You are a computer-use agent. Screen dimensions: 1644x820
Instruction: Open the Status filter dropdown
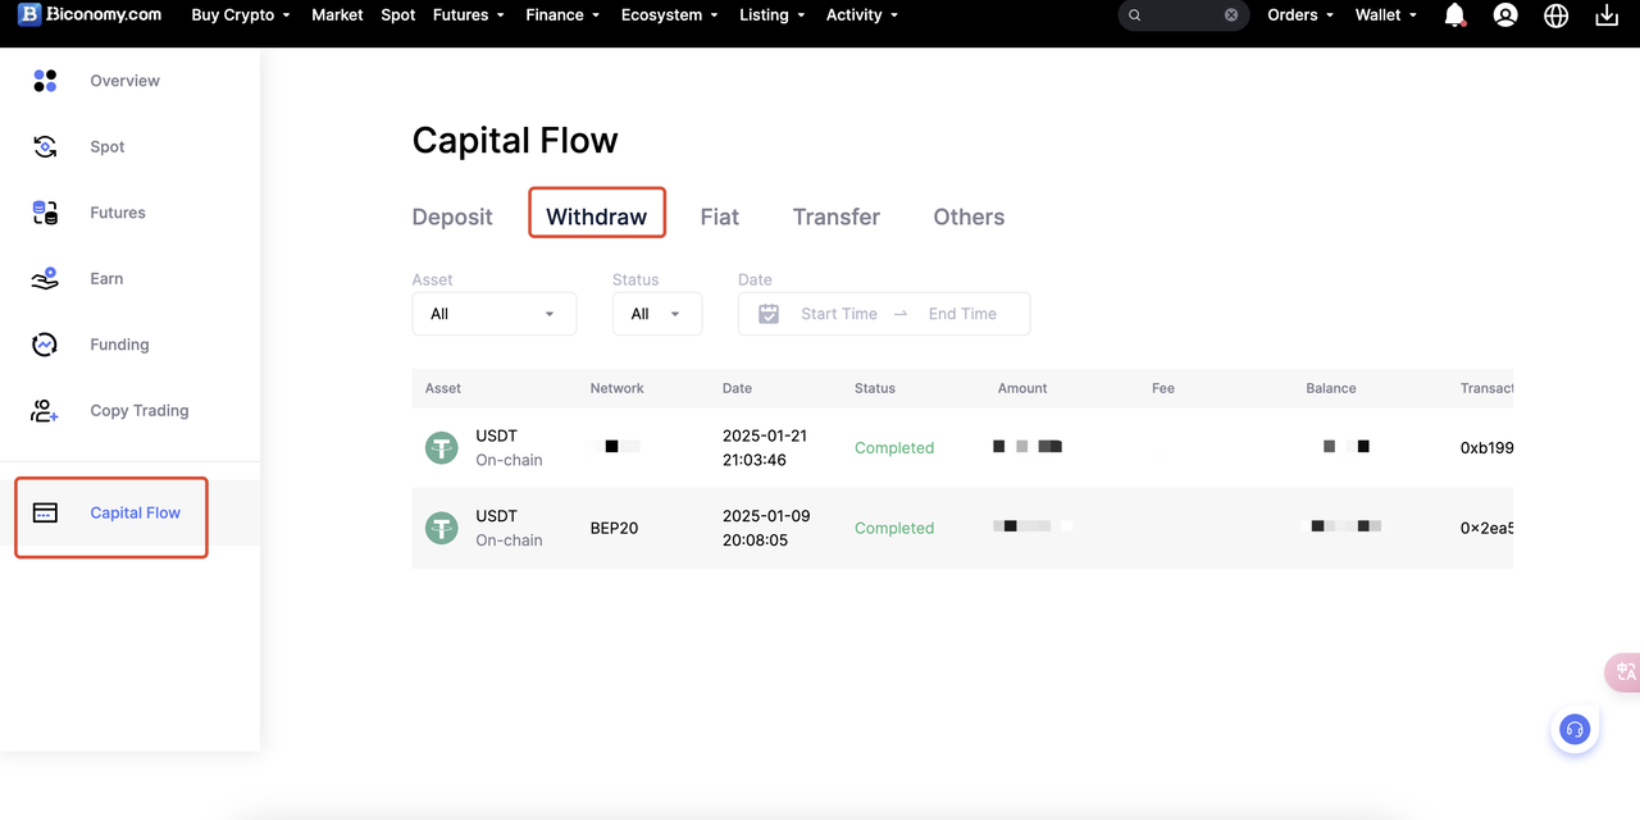(656, 314)
